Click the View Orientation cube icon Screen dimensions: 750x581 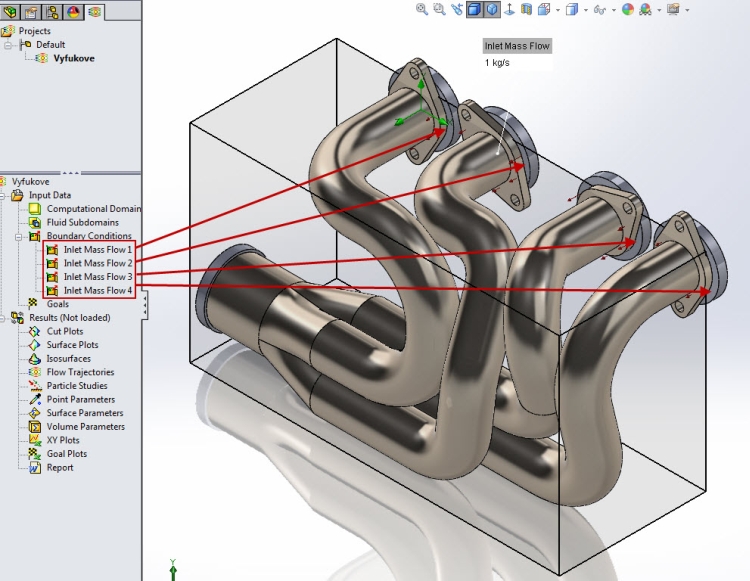(544, 9)
